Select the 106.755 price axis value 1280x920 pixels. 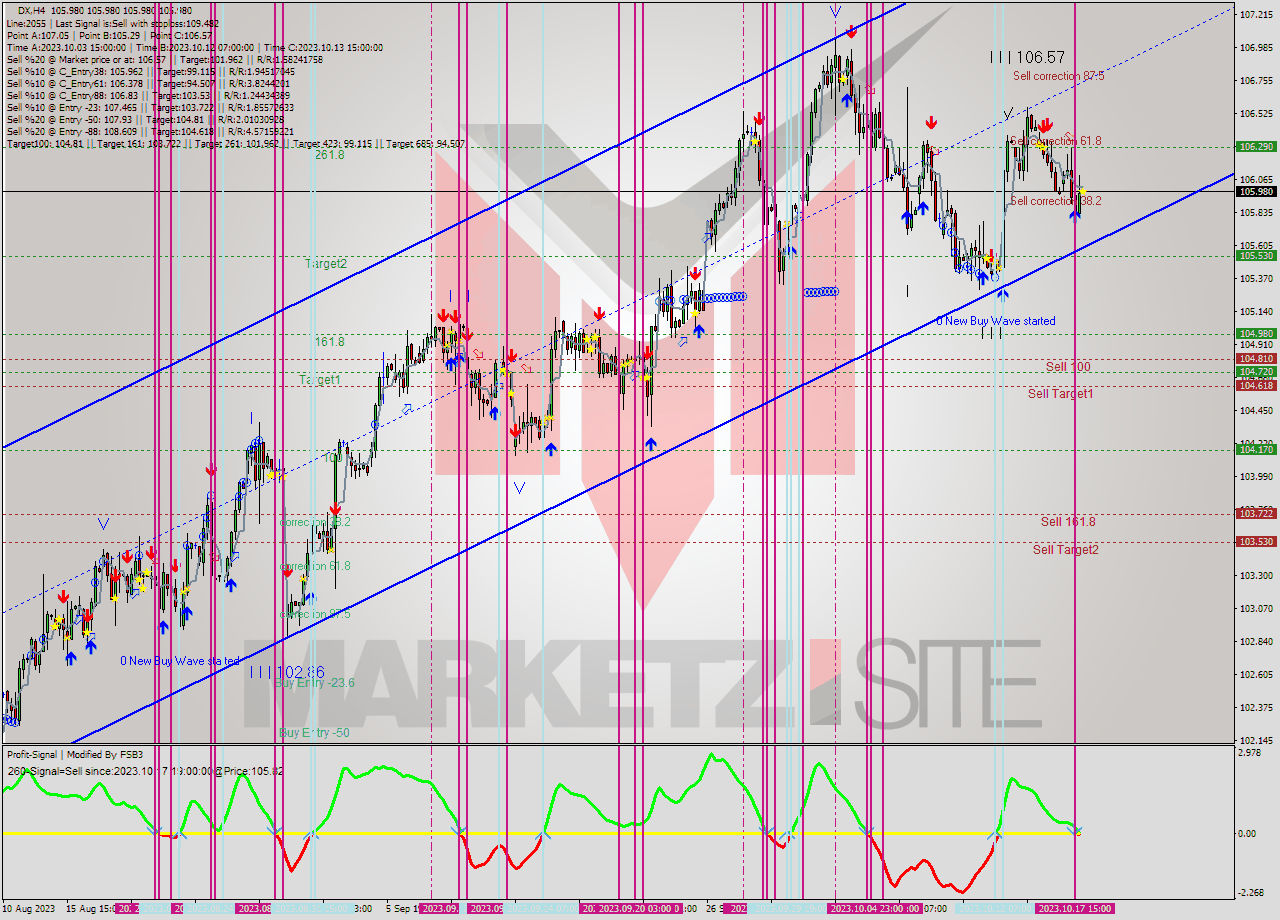point(1254,81)
